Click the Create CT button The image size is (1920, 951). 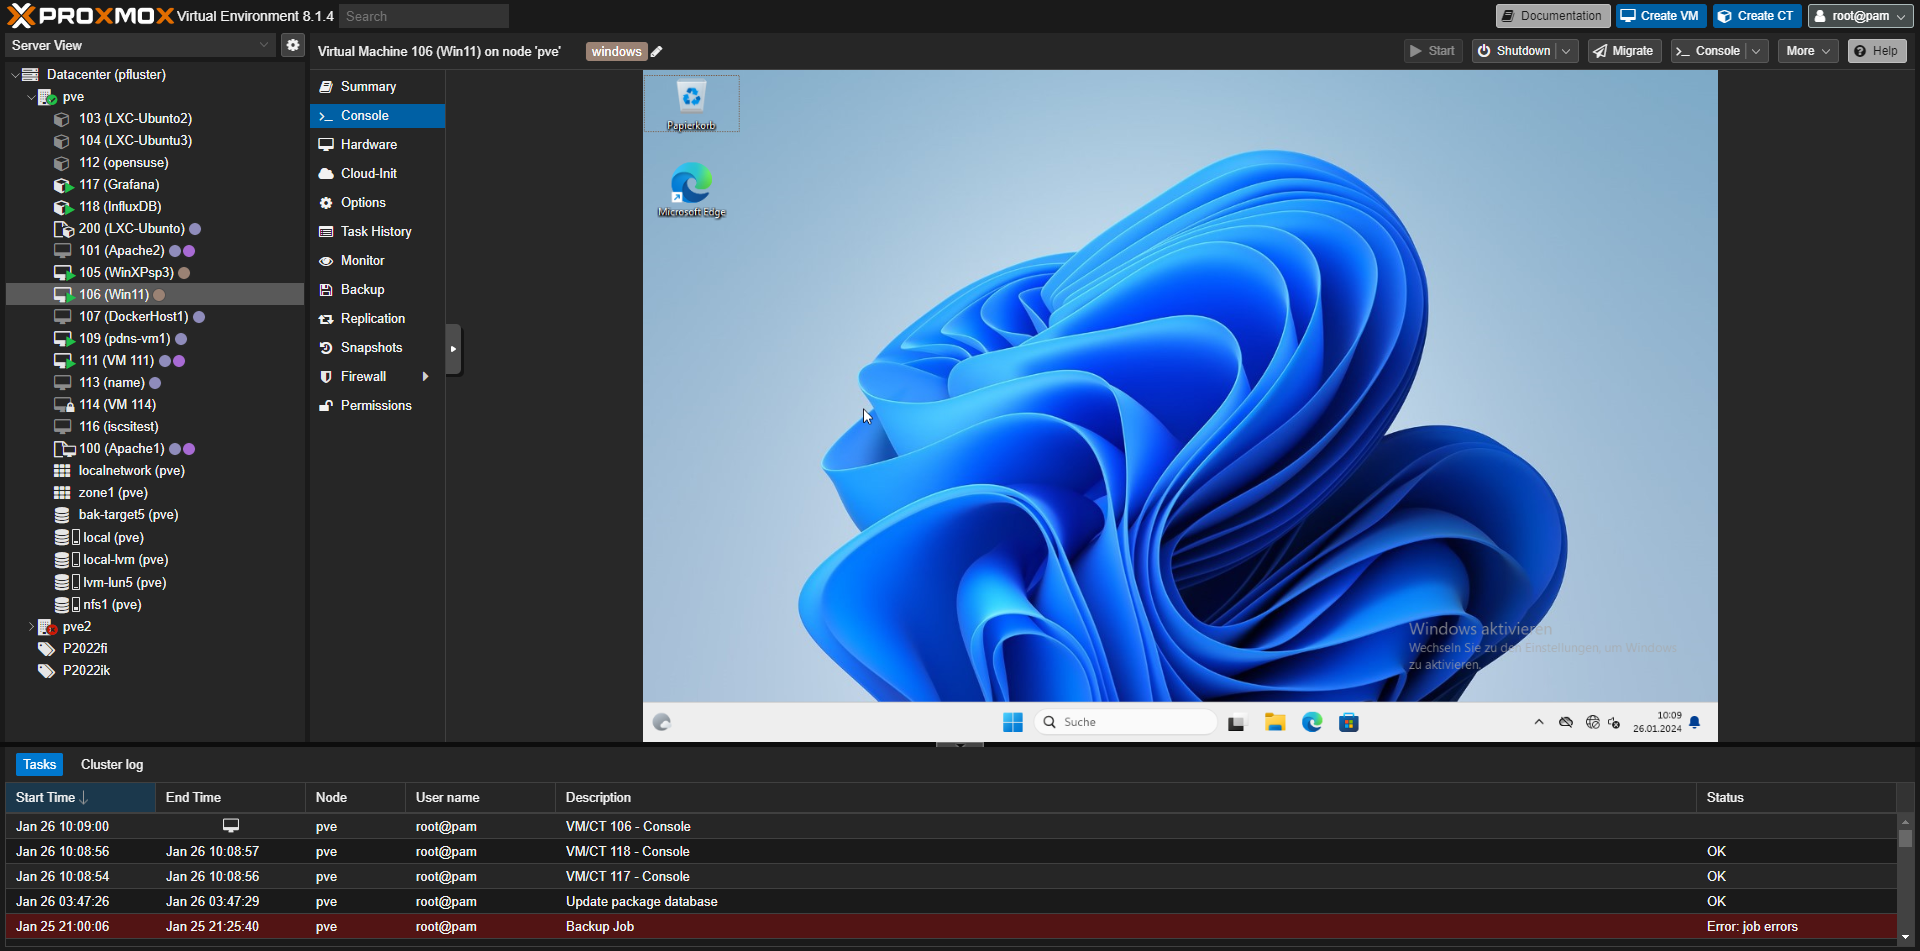1757,16
